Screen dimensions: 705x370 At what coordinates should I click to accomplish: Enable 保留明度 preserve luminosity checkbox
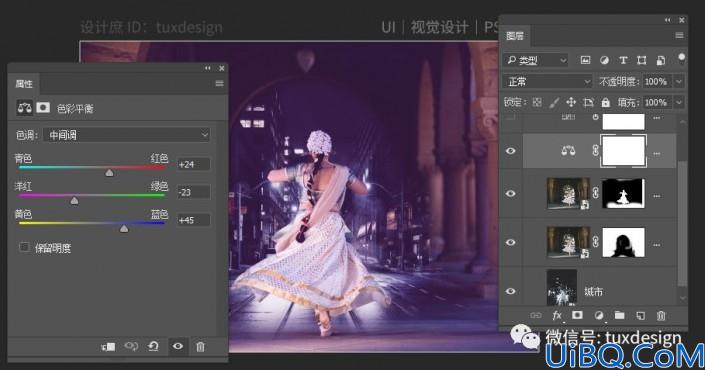[24, 247]
